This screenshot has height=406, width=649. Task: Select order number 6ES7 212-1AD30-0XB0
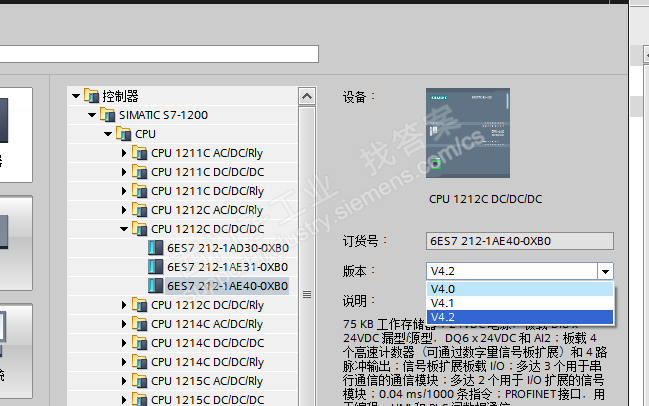point(228,248)
